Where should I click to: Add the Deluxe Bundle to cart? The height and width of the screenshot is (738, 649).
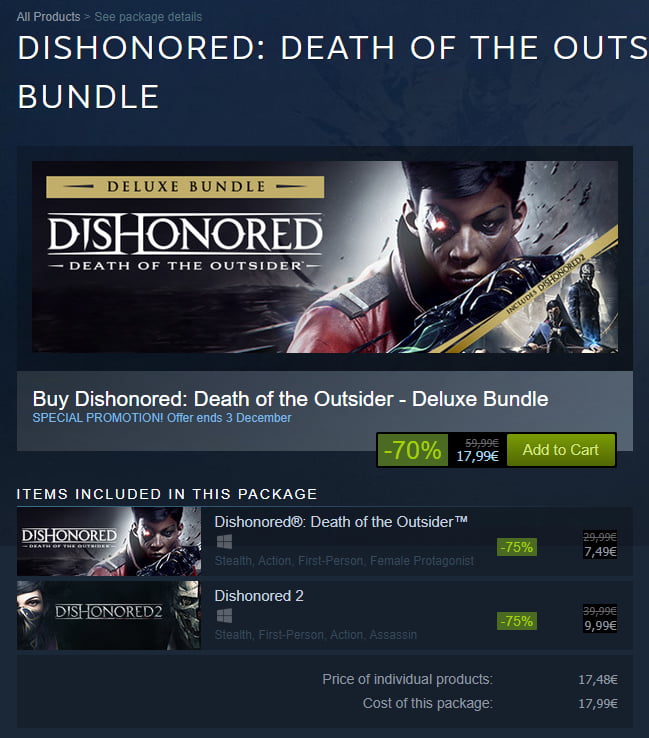click(561, 450)
